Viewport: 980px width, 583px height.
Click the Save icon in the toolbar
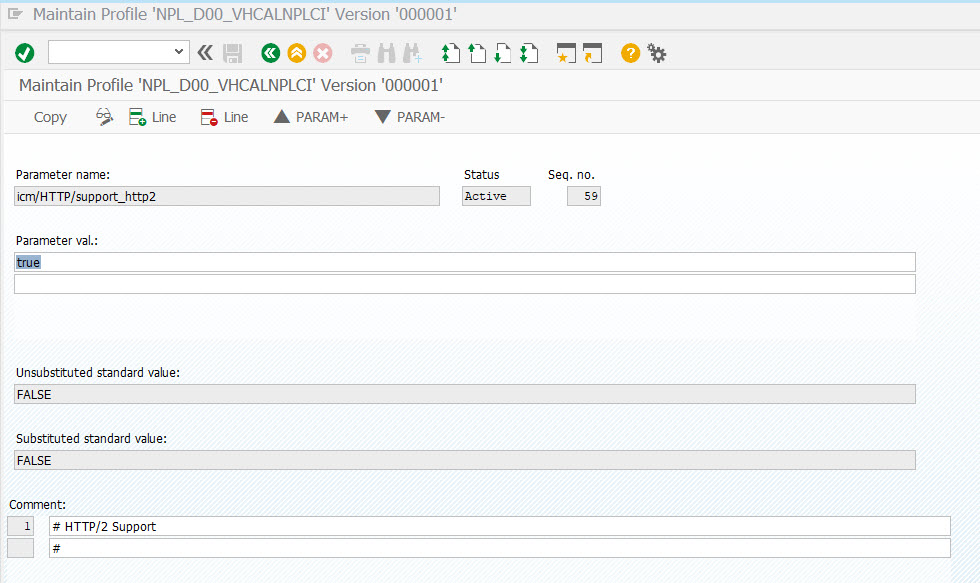pyautogui.click(x=233, y=52)
